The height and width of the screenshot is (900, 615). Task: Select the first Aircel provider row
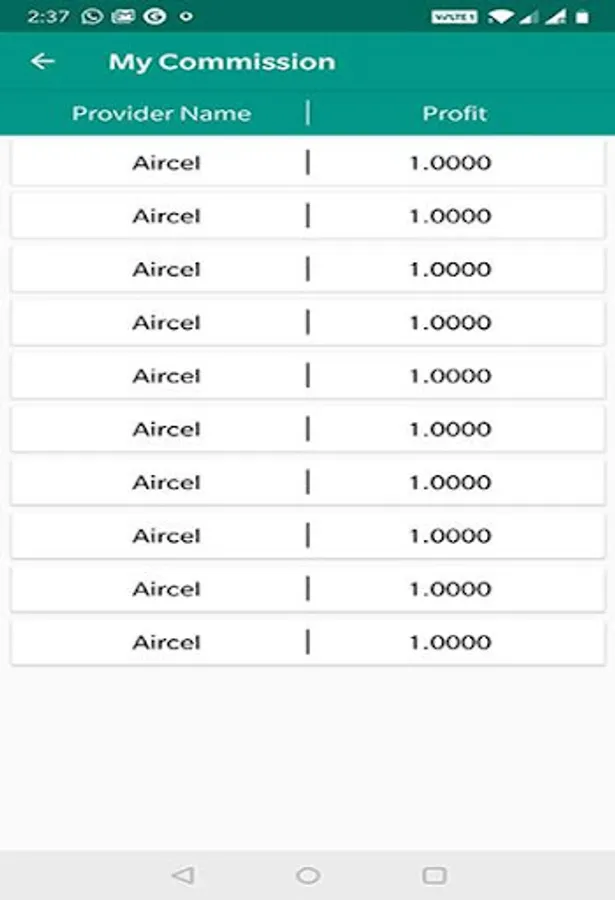[166, 163]
